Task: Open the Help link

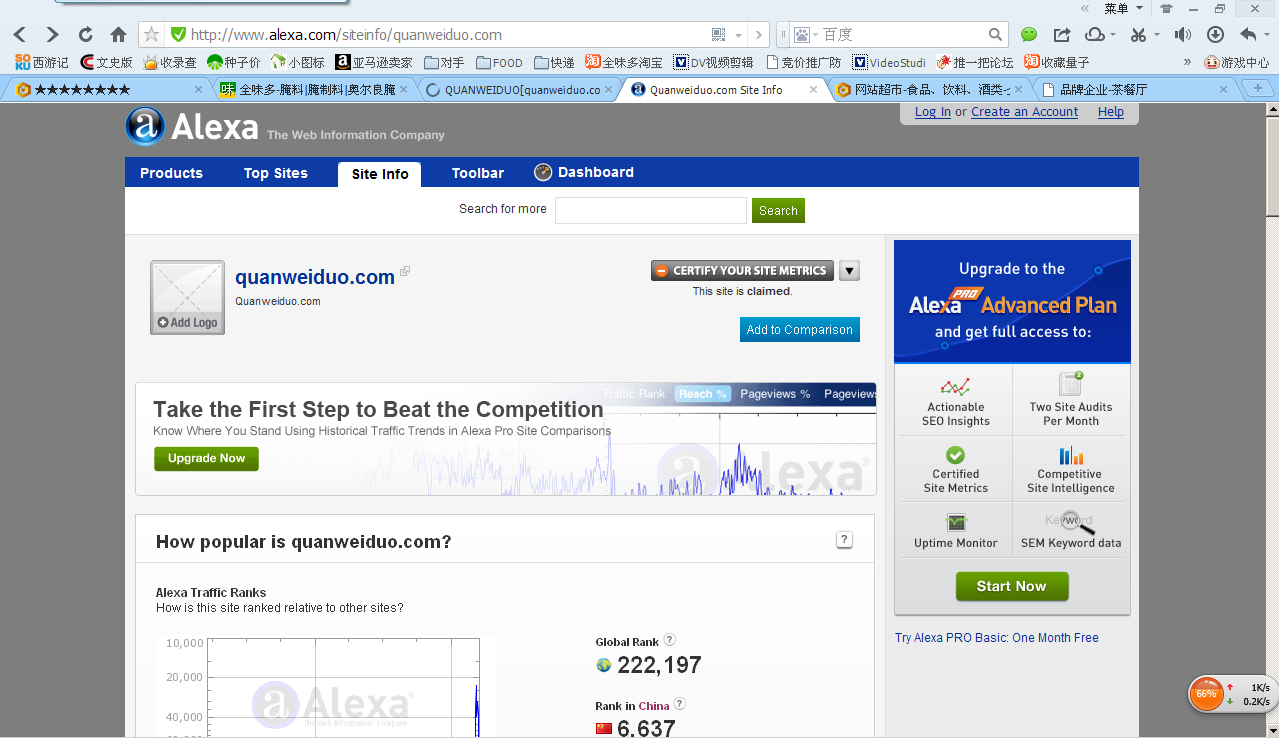Action: (1111, 112)
